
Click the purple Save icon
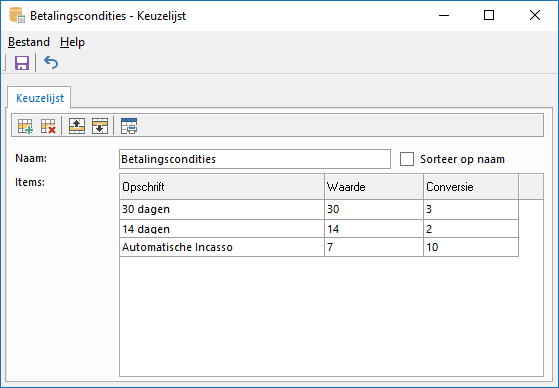(22, 63)
